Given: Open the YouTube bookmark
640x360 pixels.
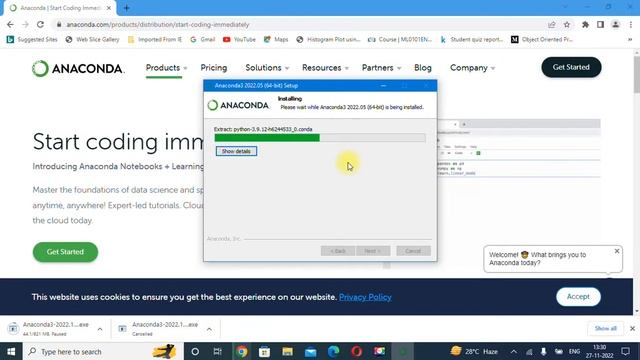Looking at the screenshot, I should click(239, 40).
